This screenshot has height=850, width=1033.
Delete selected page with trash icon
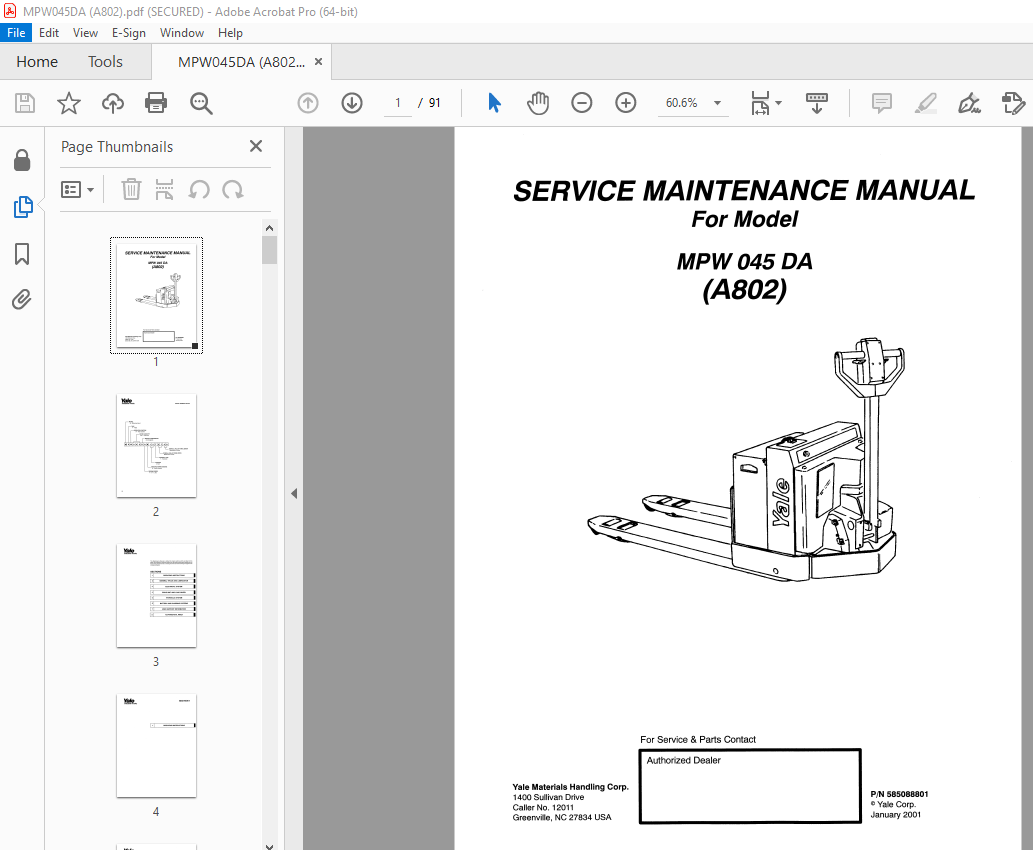(131, 190)
